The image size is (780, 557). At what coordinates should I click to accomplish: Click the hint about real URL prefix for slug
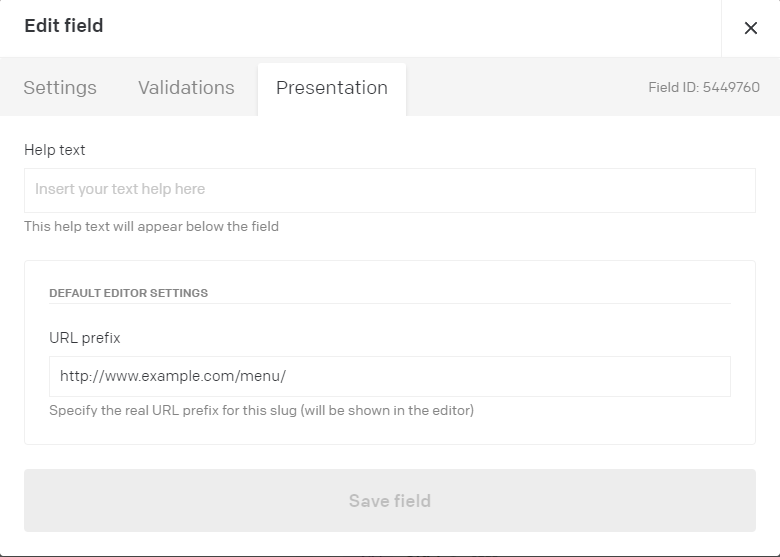point(262,411)
